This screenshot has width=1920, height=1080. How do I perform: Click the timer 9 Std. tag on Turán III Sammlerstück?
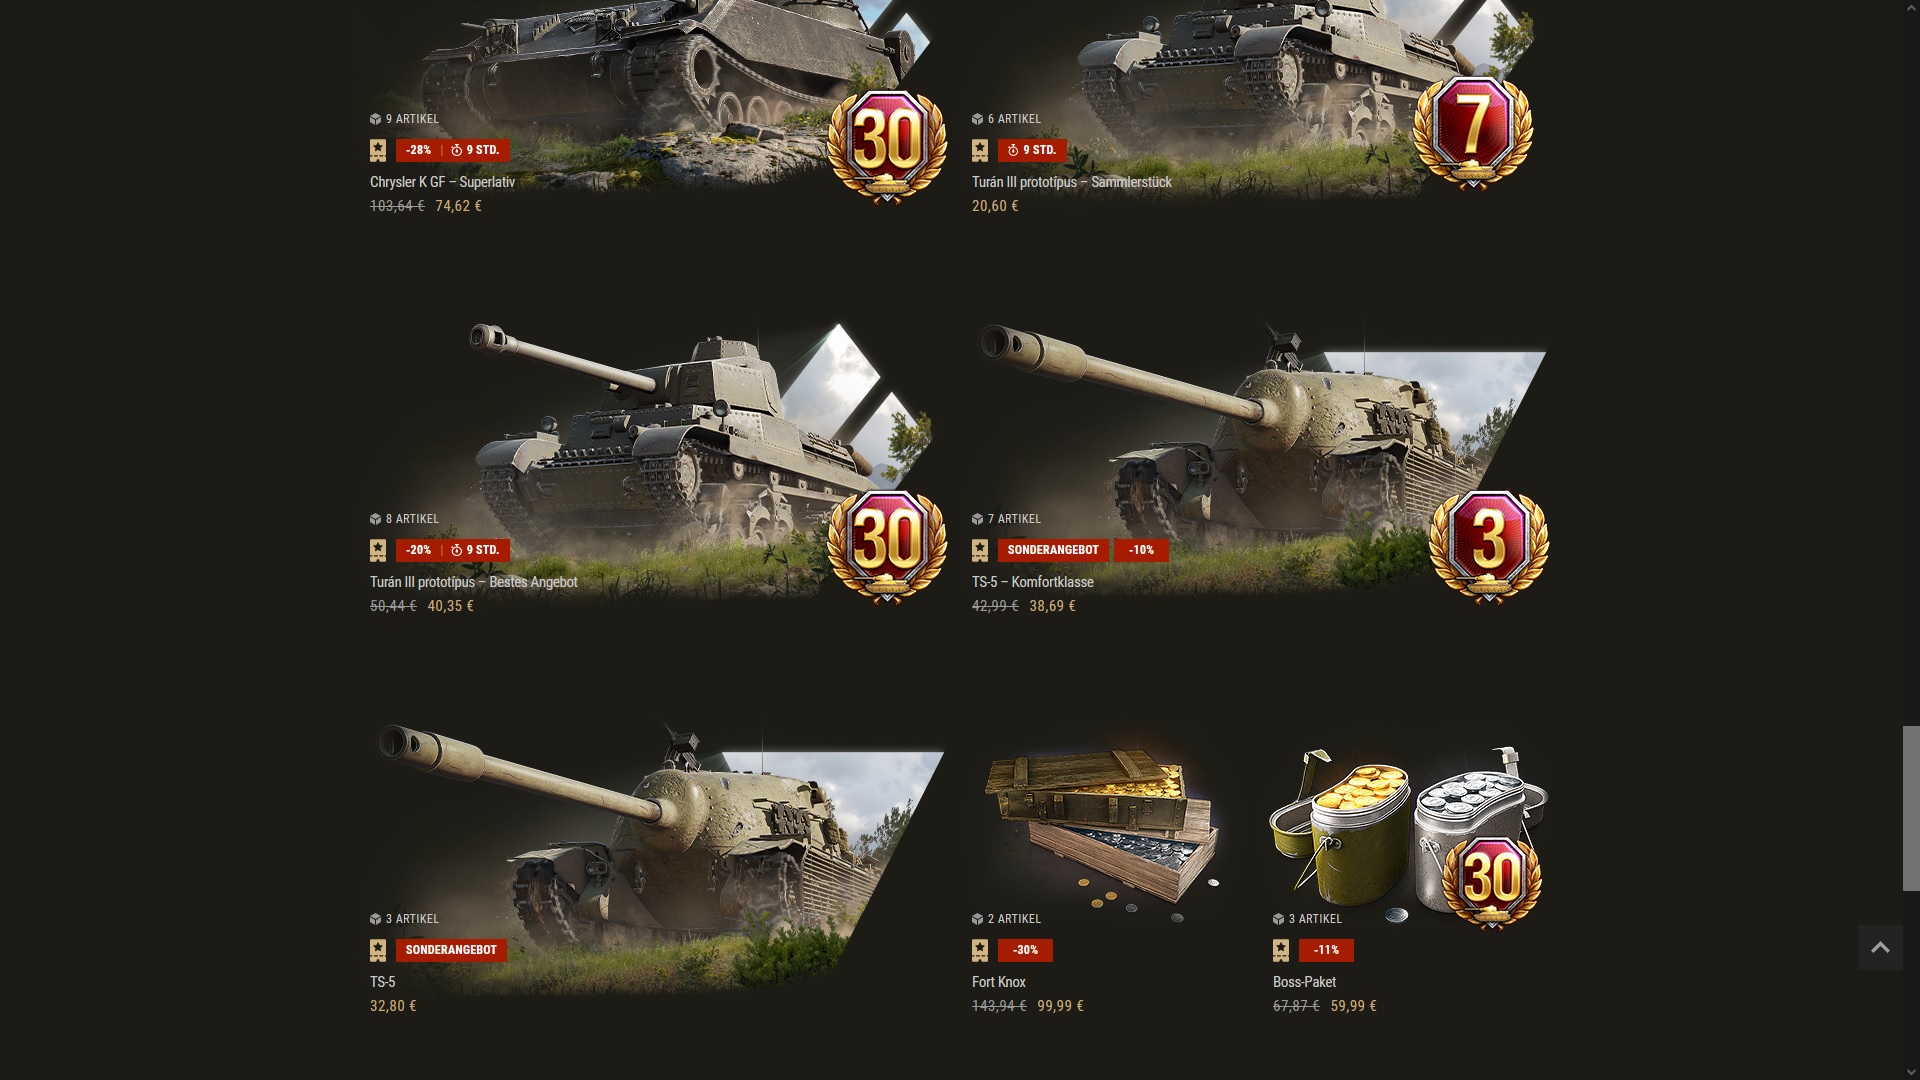tap(1032, 150)
